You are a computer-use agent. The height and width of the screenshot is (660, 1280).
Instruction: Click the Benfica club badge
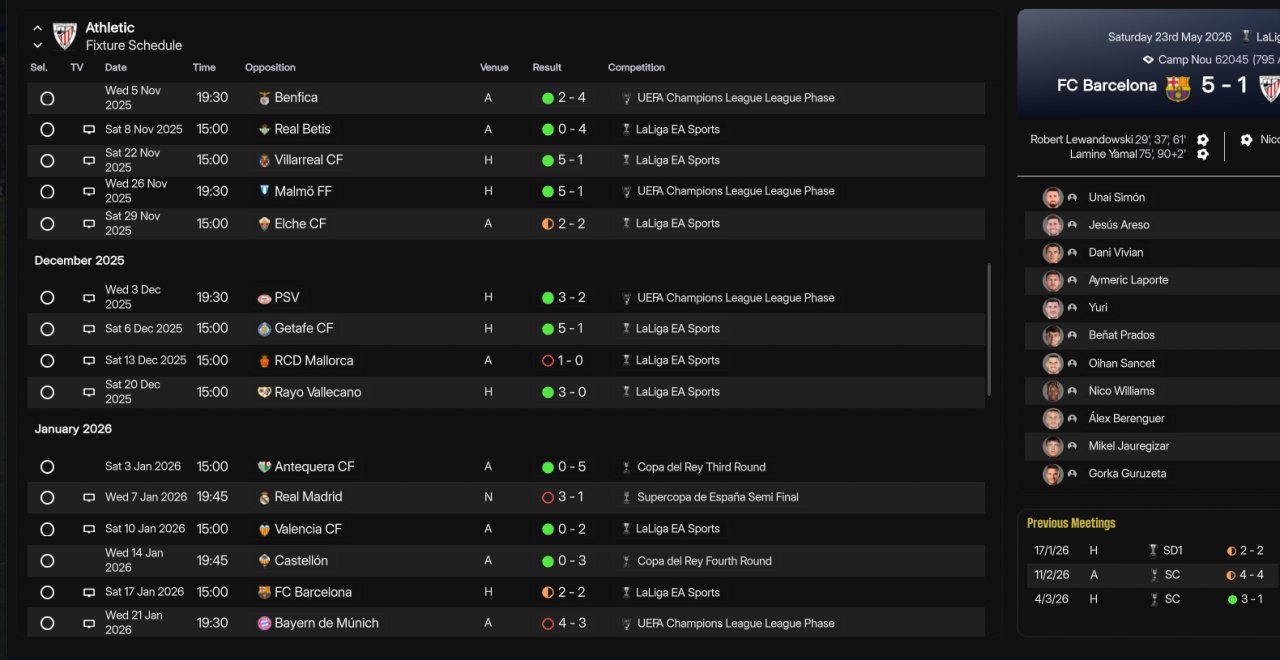tap(264, 98)
